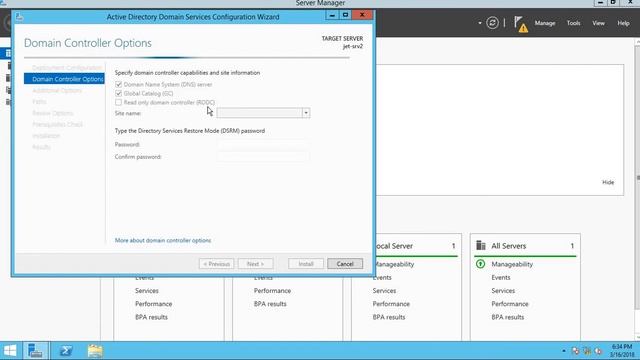The height and width of the screenshot is (360, 640).
Task: Click BPA results under All Servers
Action: [x=507, y=317]
